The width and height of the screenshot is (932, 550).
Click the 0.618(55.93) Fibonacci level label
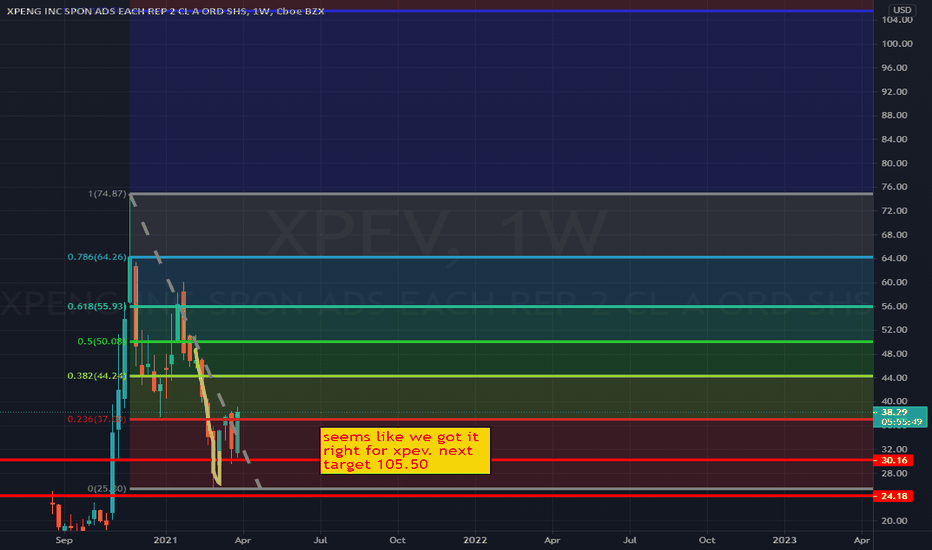97,306
